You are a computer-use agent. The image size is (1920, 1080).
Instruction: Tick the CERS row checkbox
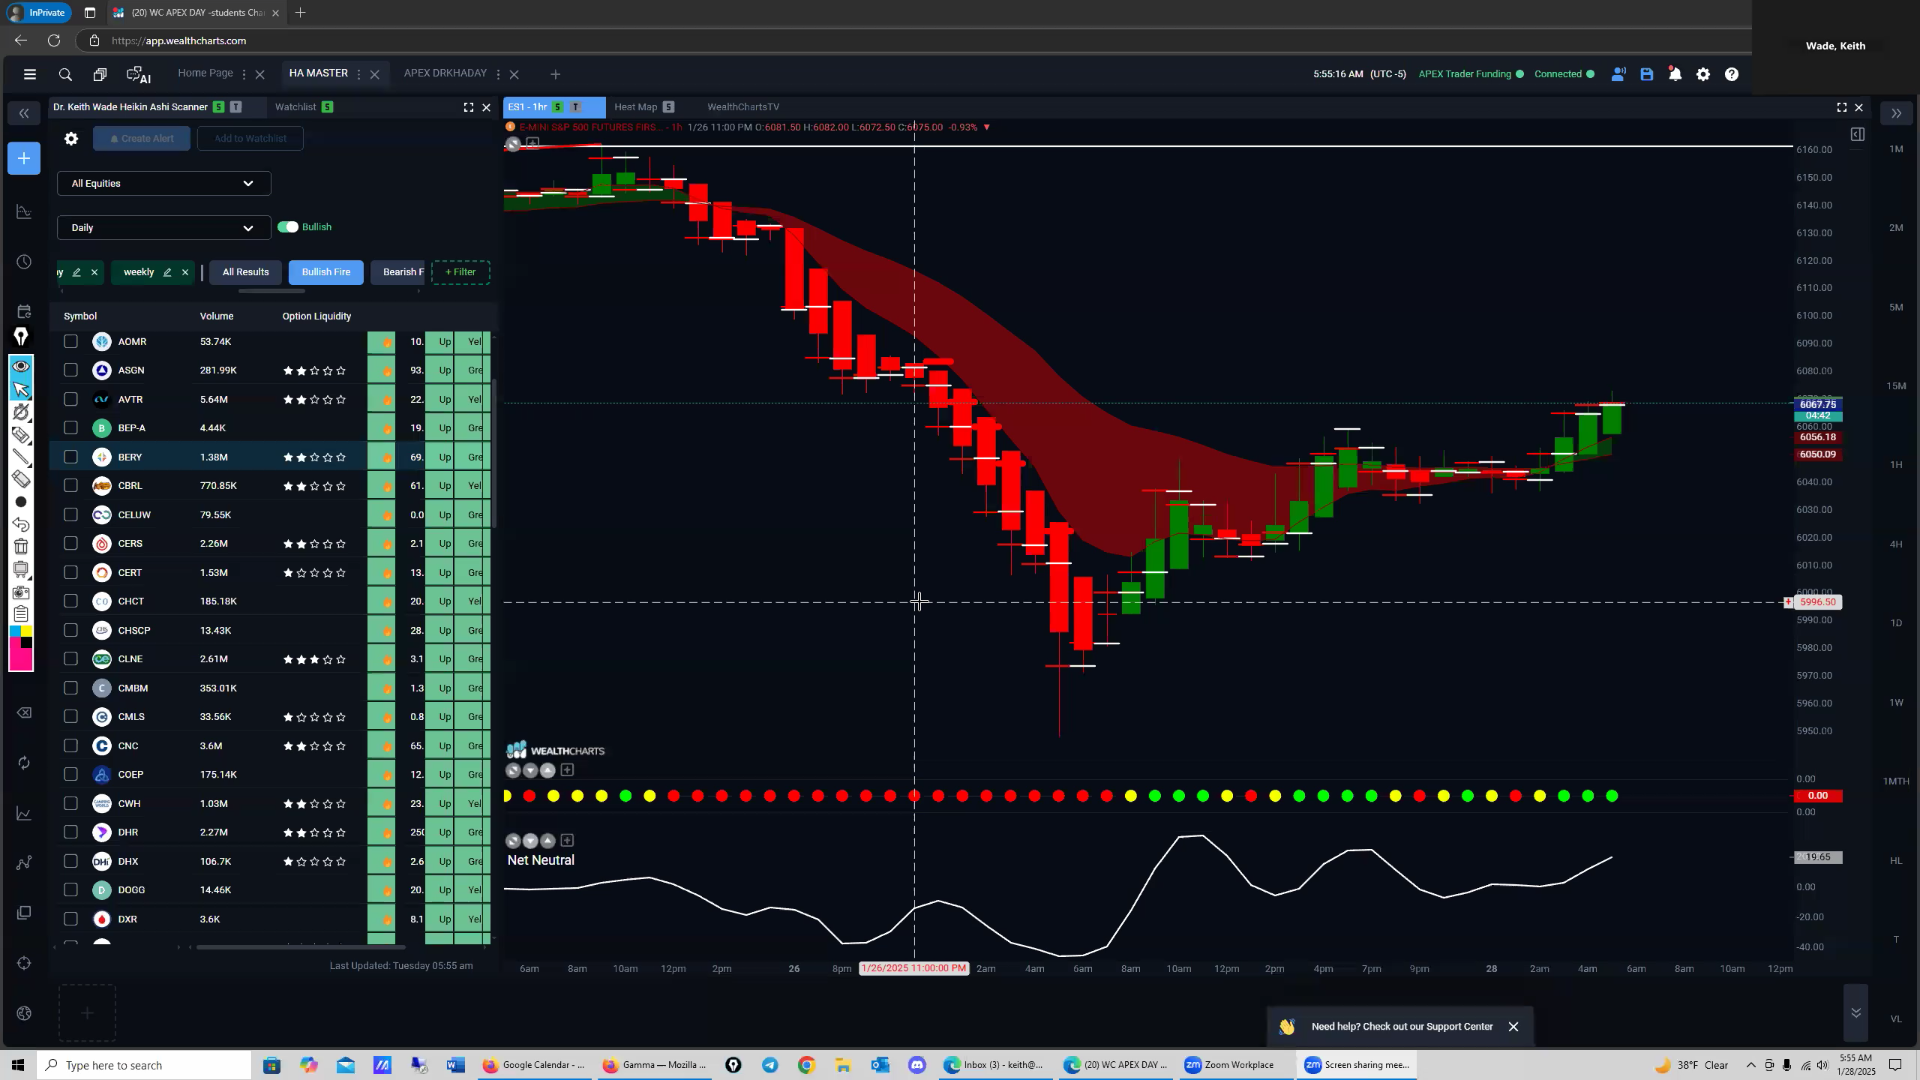(70, 543)
